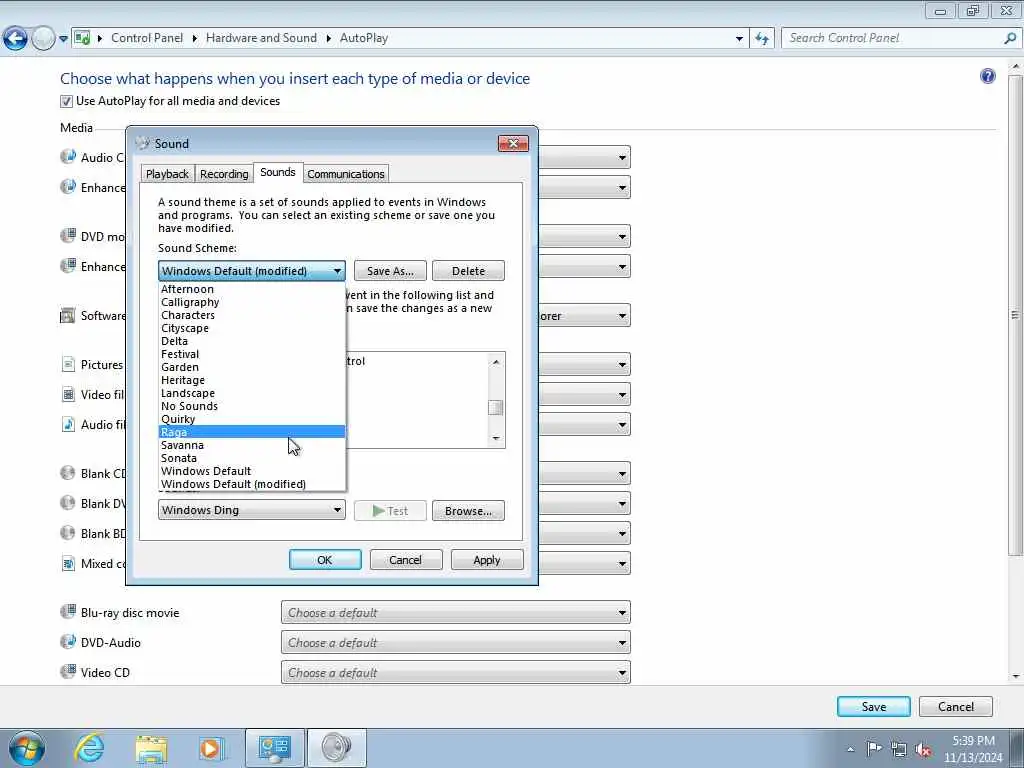Click the Action Center flag tray icon
Screen dimensions: 1024x768
tap(874, 749)
